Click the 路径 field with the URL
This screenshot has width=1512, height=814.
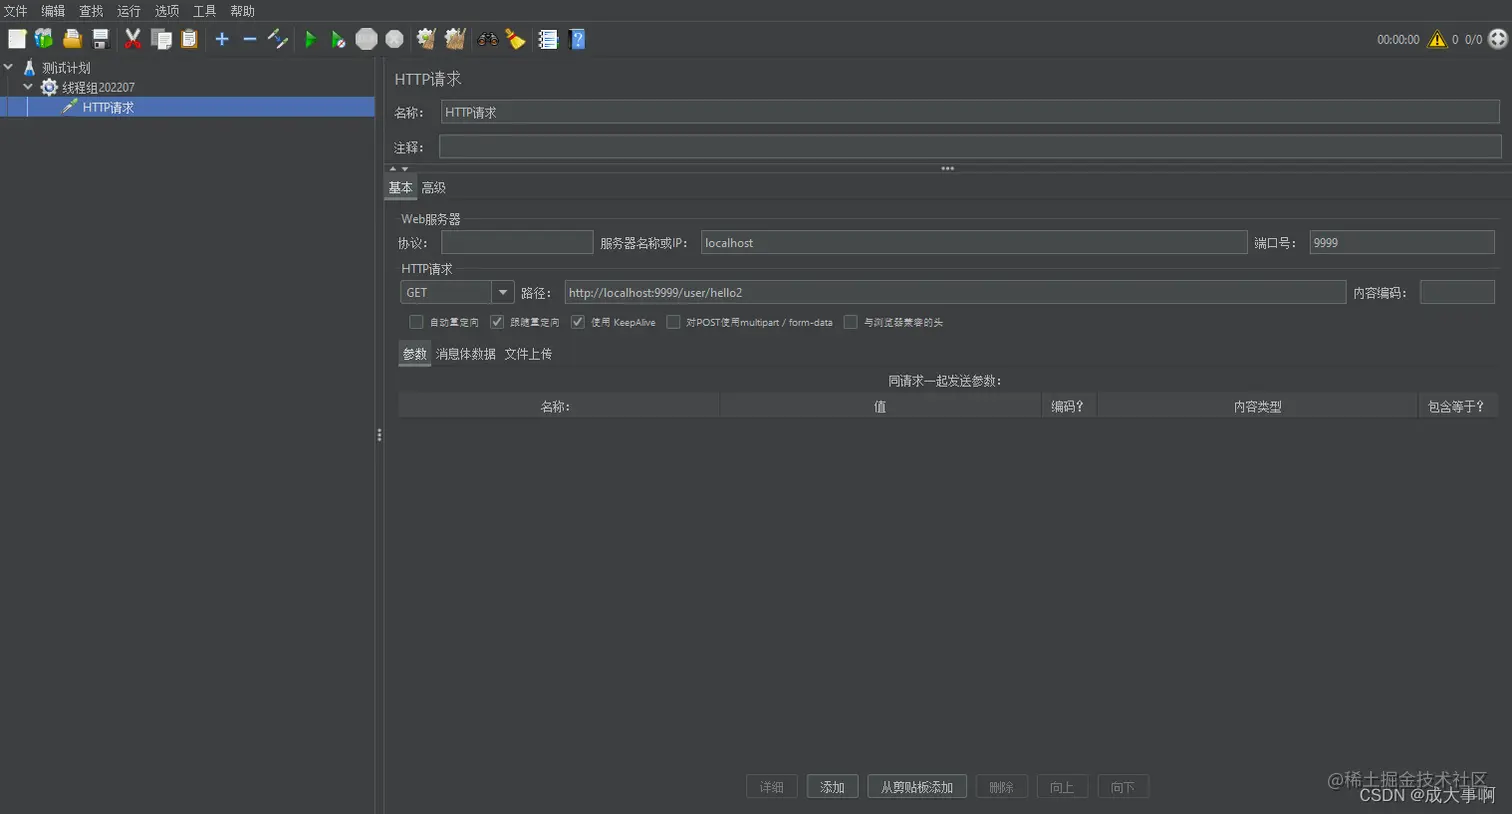(x=955, y=292)
